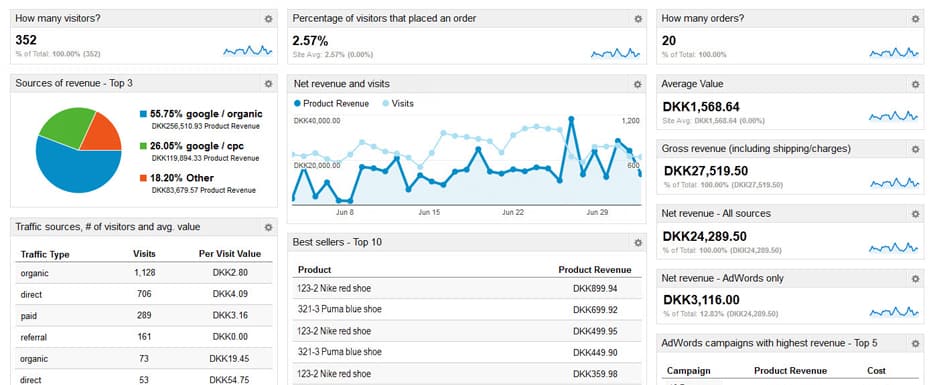Click sparkline in Net revenue - All sources
The height and width of the screenshot is (385, 933).
coord(894,248)
